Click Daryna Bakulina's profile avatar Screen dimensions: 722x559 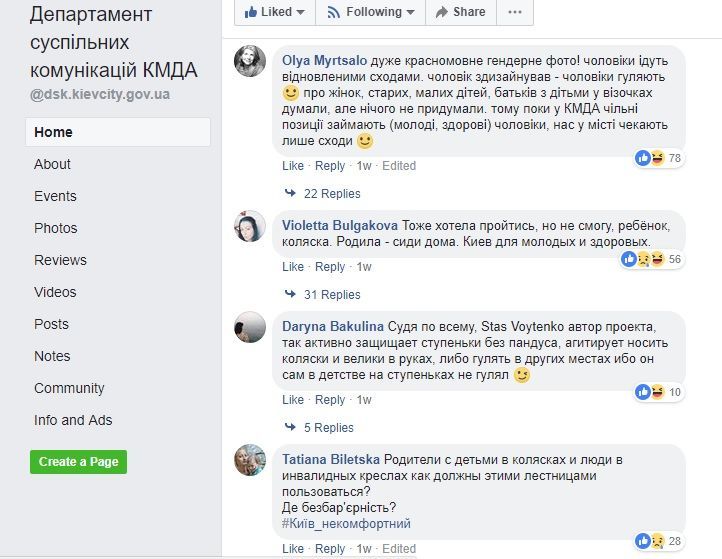coord(249,327)
